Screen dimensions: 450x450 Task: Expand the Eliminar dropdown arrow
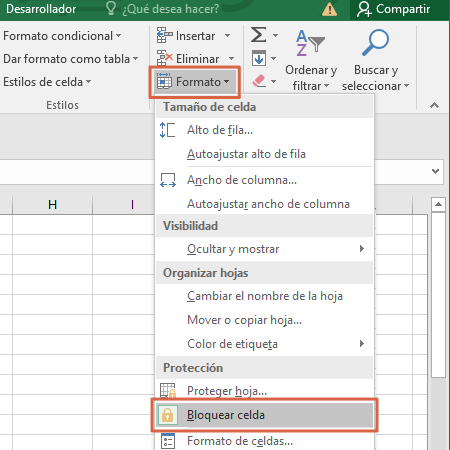(231, 59)
